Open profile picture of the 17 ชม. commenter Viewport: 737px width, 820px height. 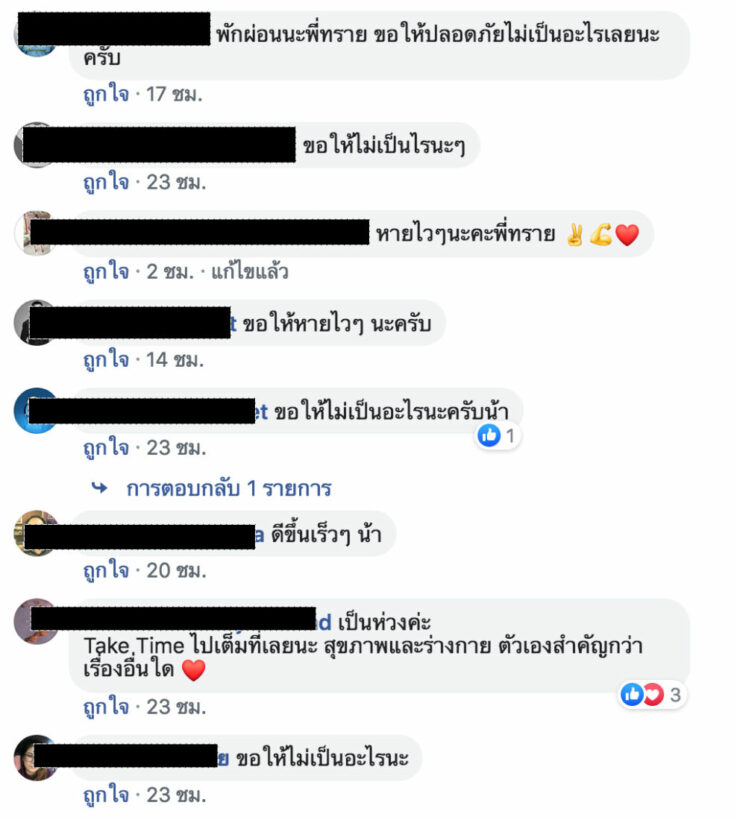[x=36, y=35]
